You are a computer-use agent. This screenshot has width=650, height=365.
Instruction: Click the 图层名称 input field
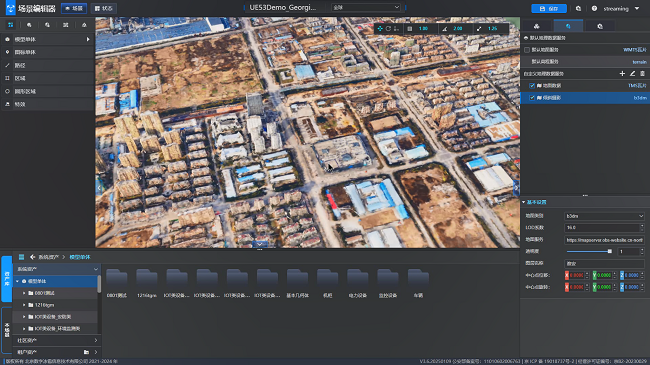pos(604,263)
